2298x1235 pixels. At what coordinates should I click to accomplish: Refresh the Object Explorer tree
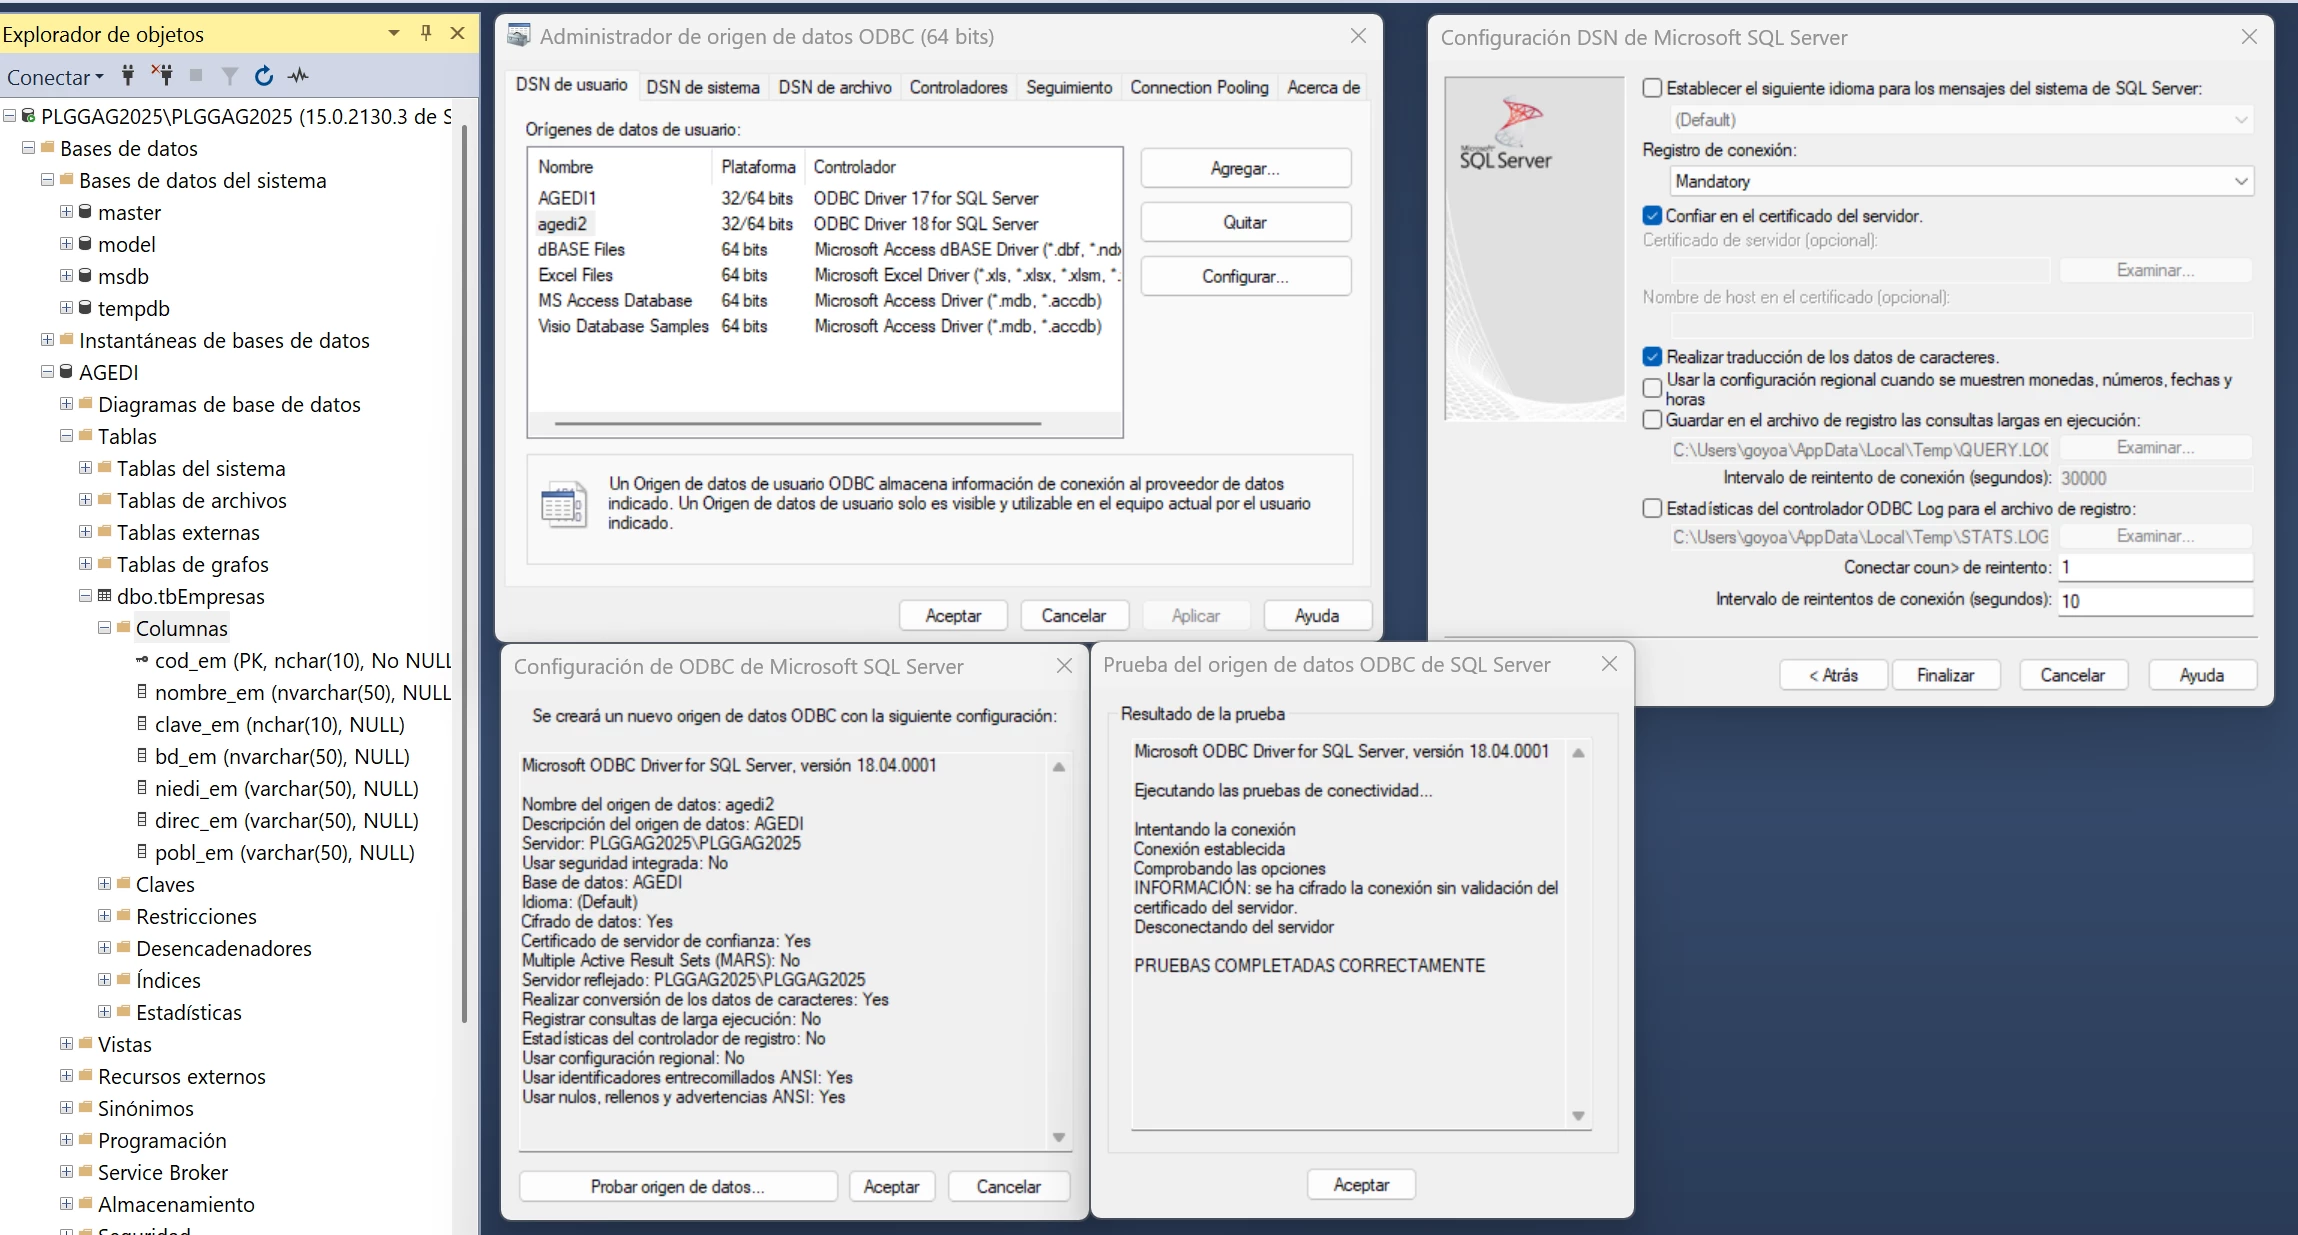tap(263, 75)
